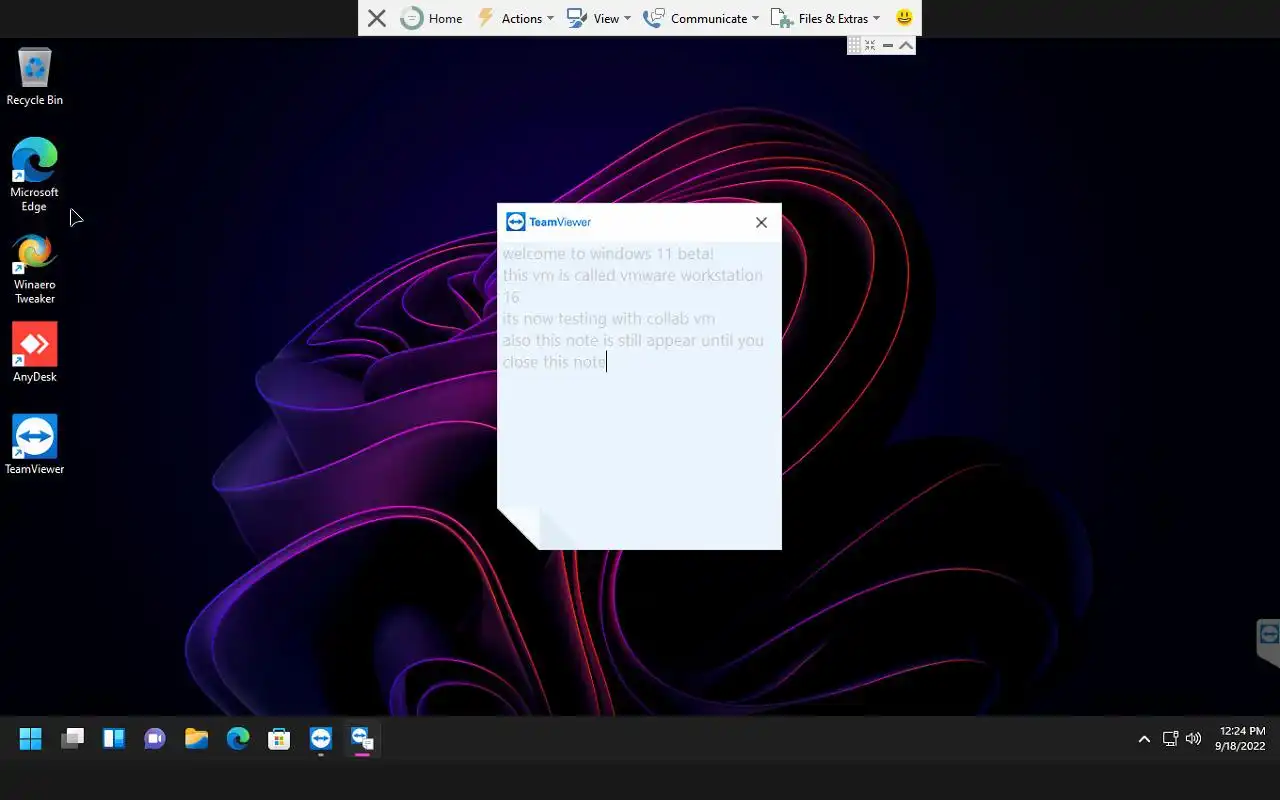1280x800 pixels.
Task: Click the volume speaker icon in the tray
Action: (1193, 739)
